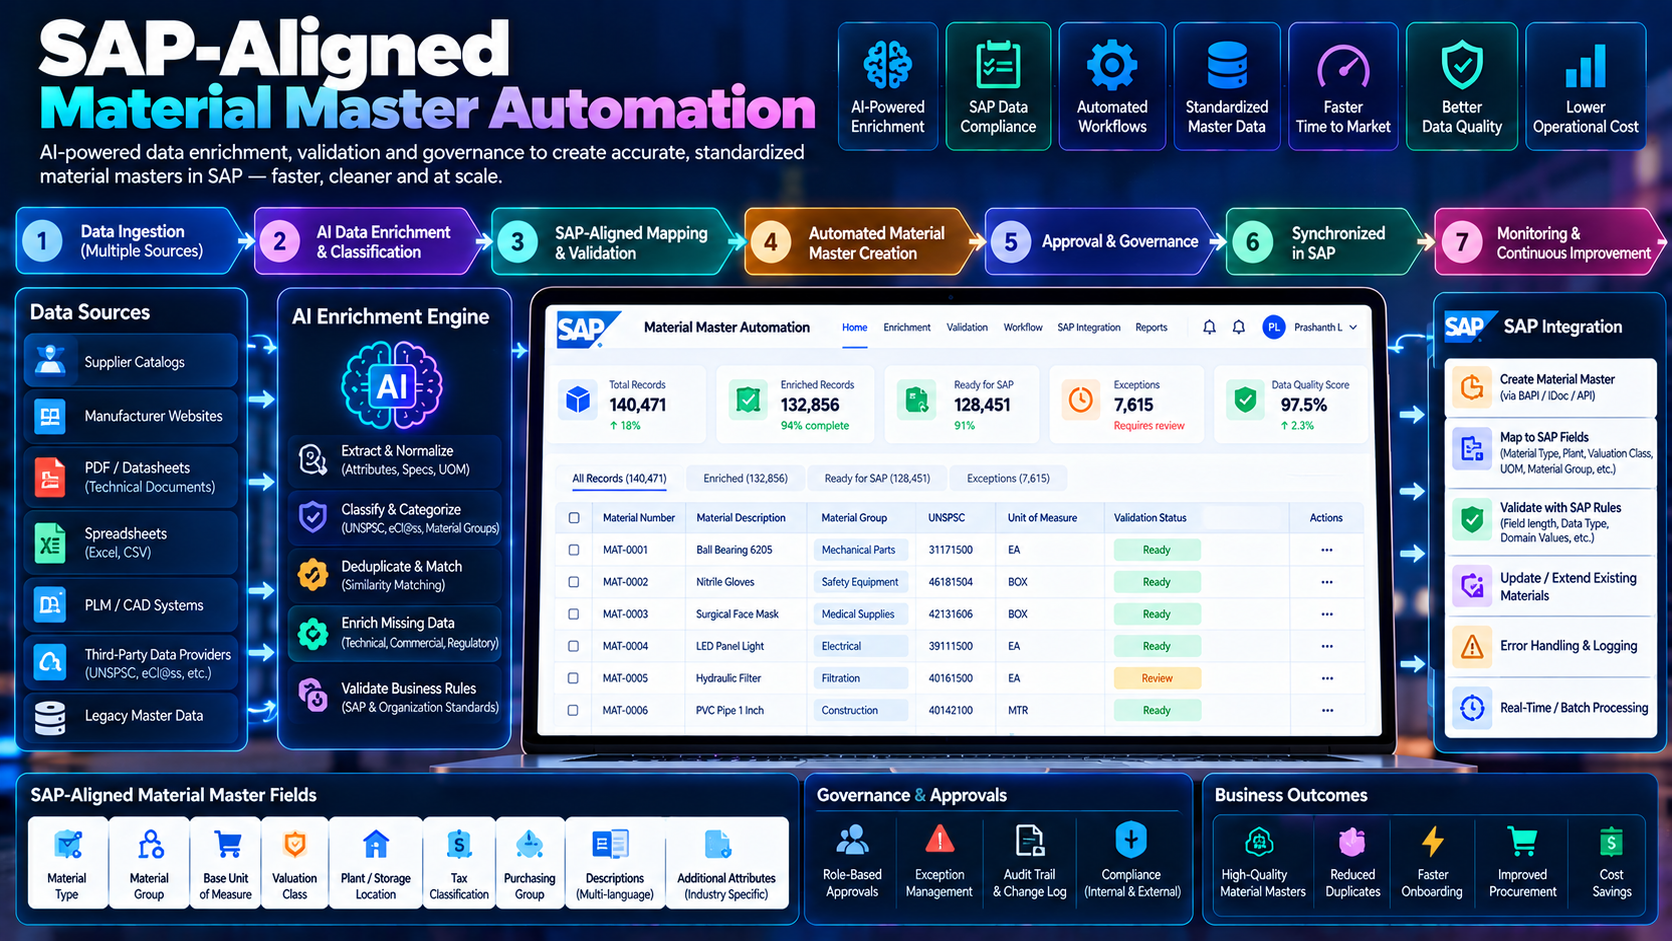Select the Supplier Catalogs source icon
Image resolution: width=1672 pixels, height=941 pixels.
click(x=50, y=361)
